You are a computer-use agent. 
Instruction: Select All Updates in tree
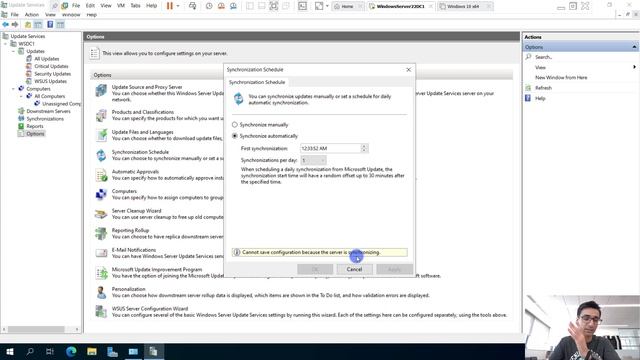47,59
